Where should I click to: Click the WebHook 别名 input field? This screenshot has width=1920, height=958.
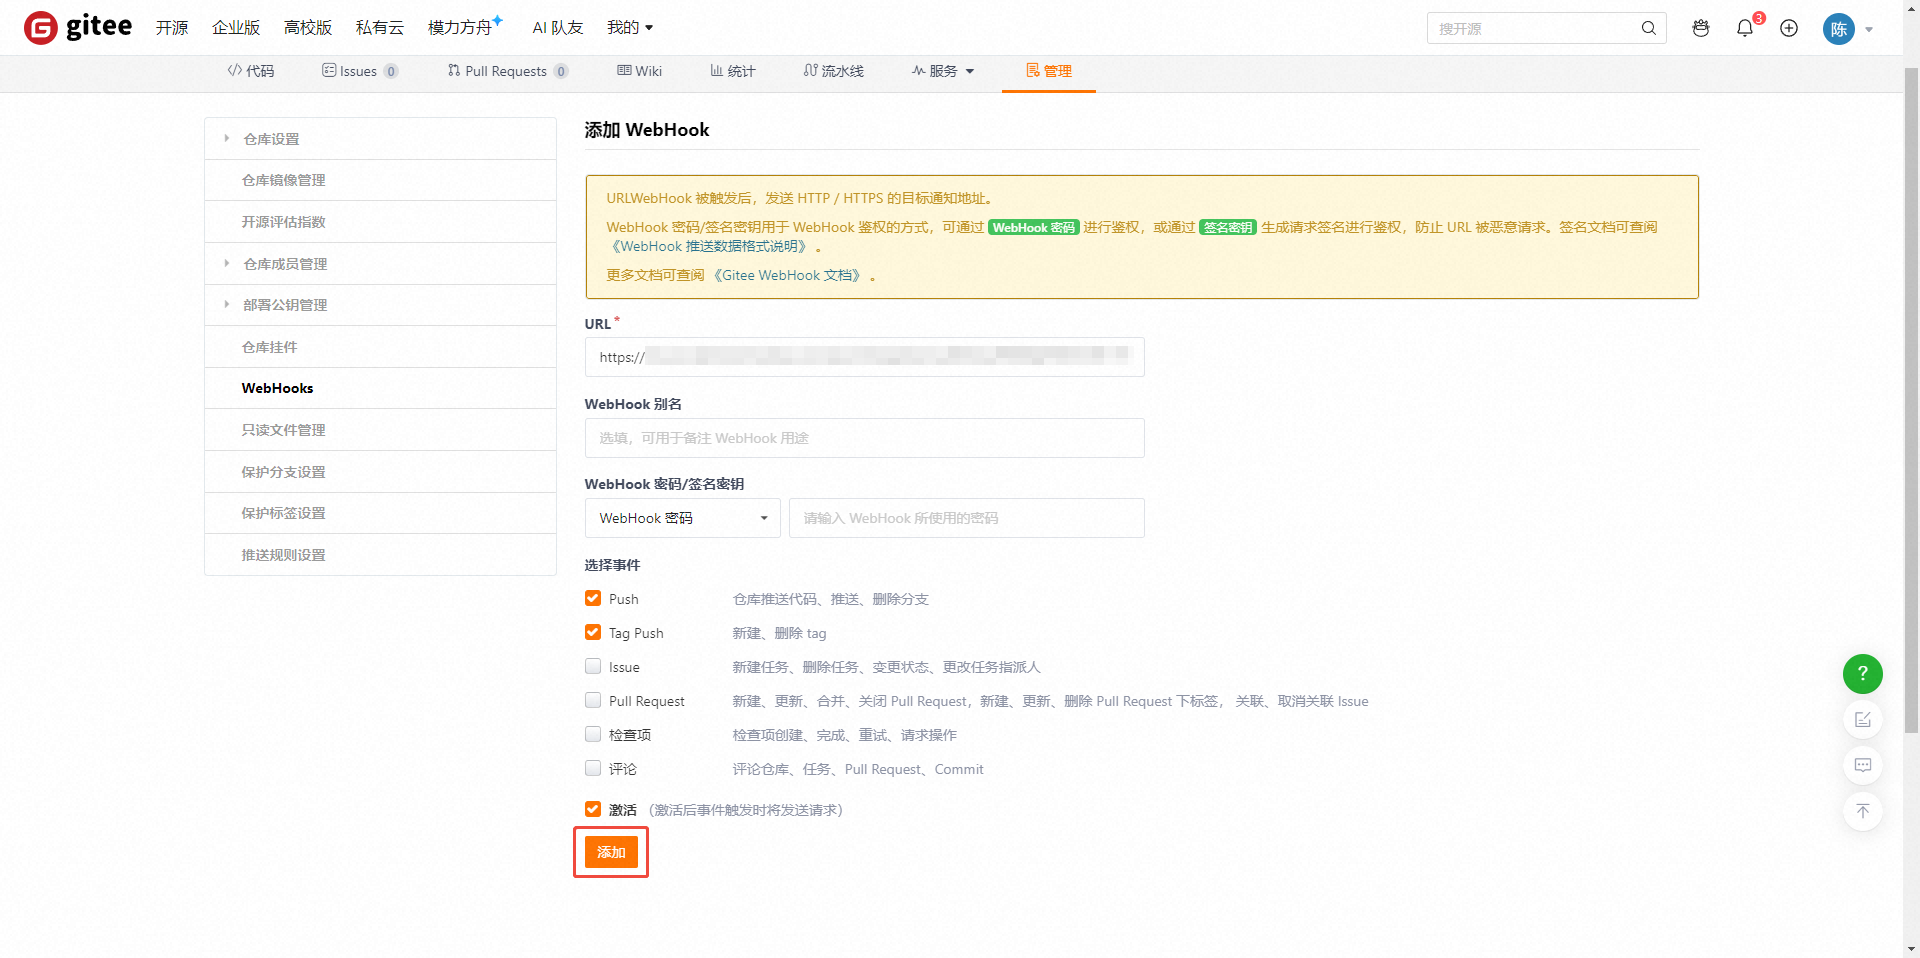pyautogui.click(x=864, y=438)
